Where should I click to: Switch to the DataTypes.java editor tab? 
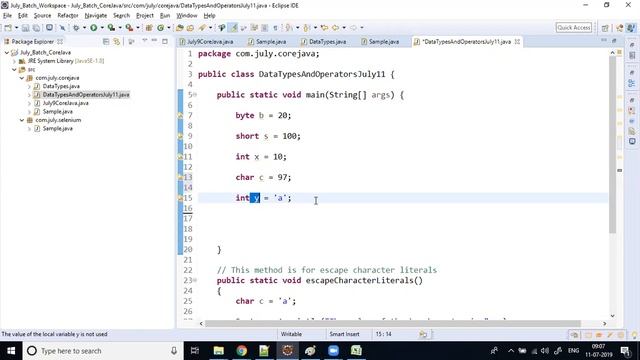tap(323, 42)
